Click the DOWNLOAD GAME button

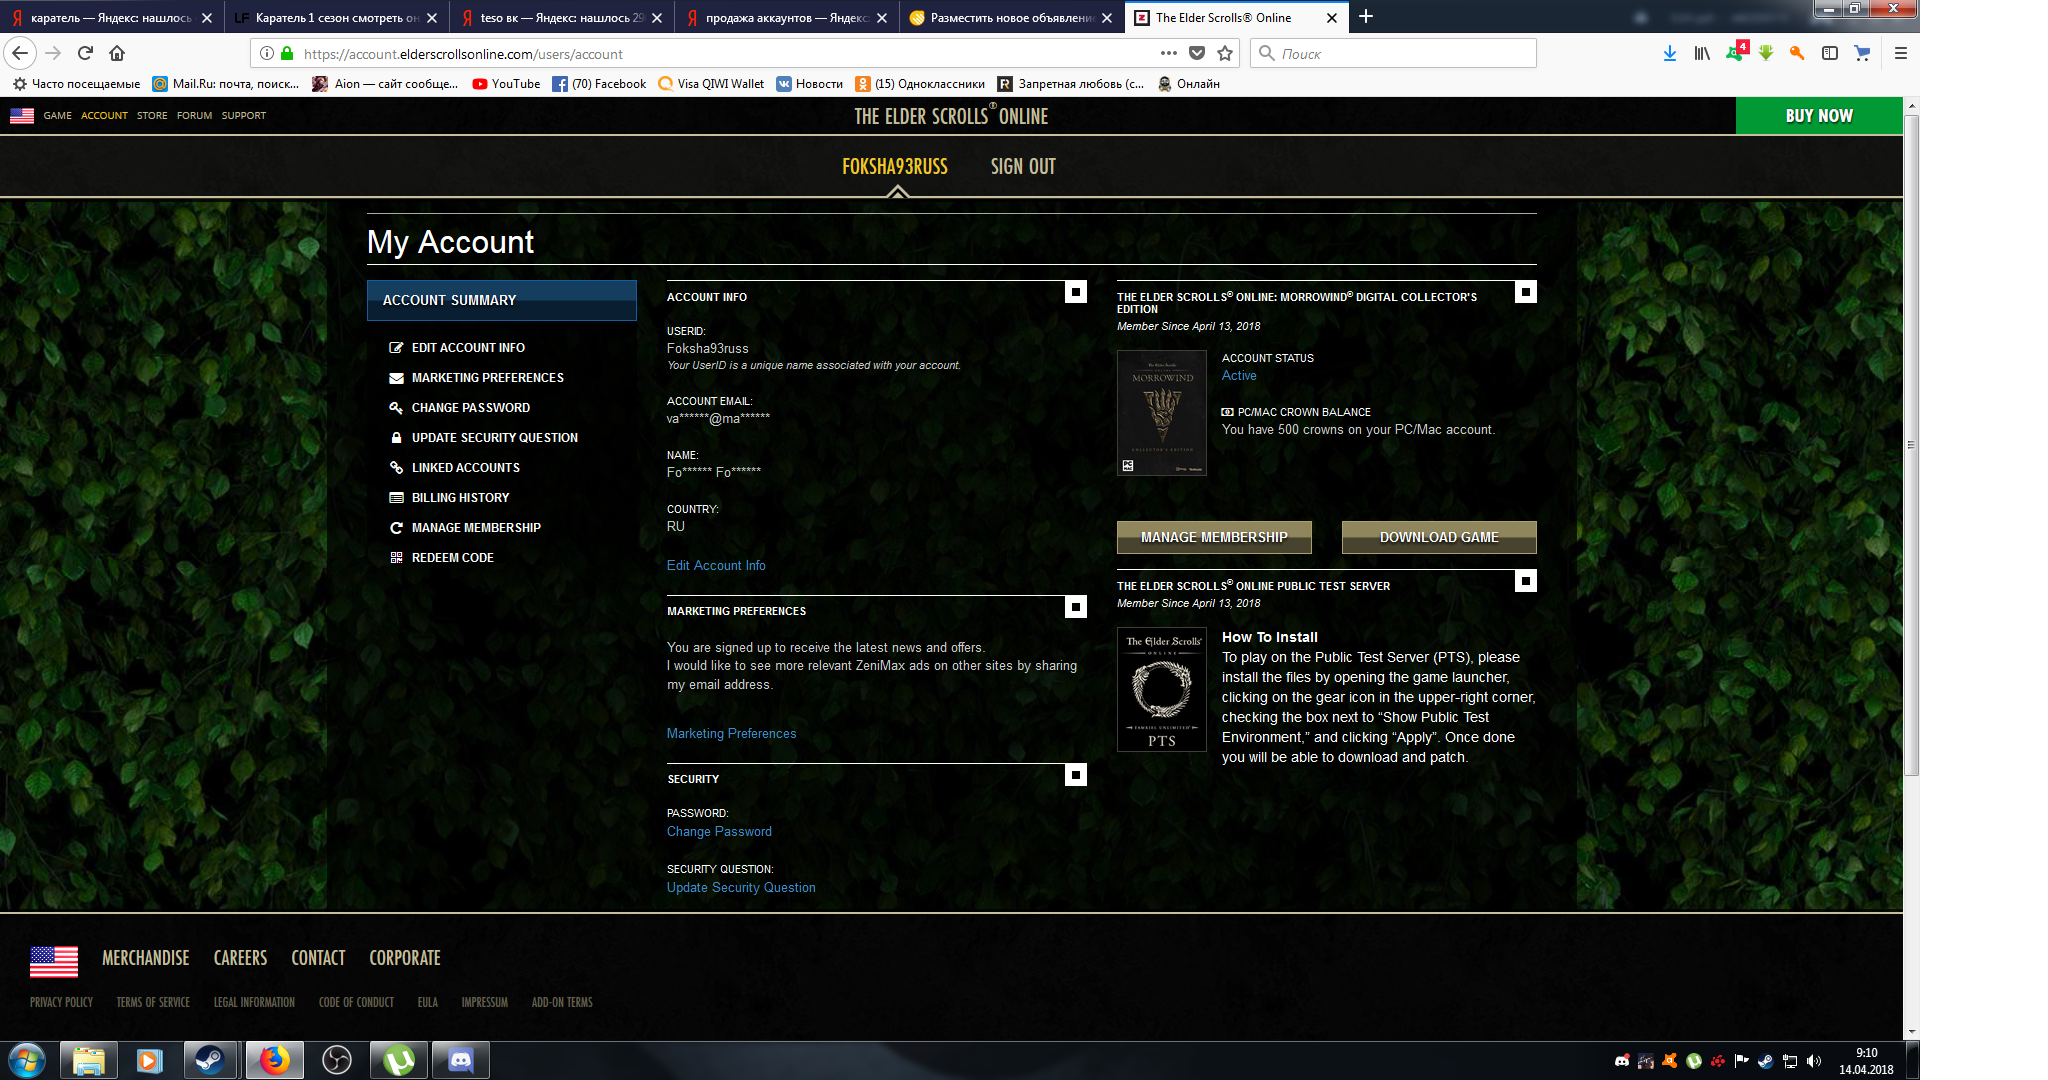(1439, 537)
